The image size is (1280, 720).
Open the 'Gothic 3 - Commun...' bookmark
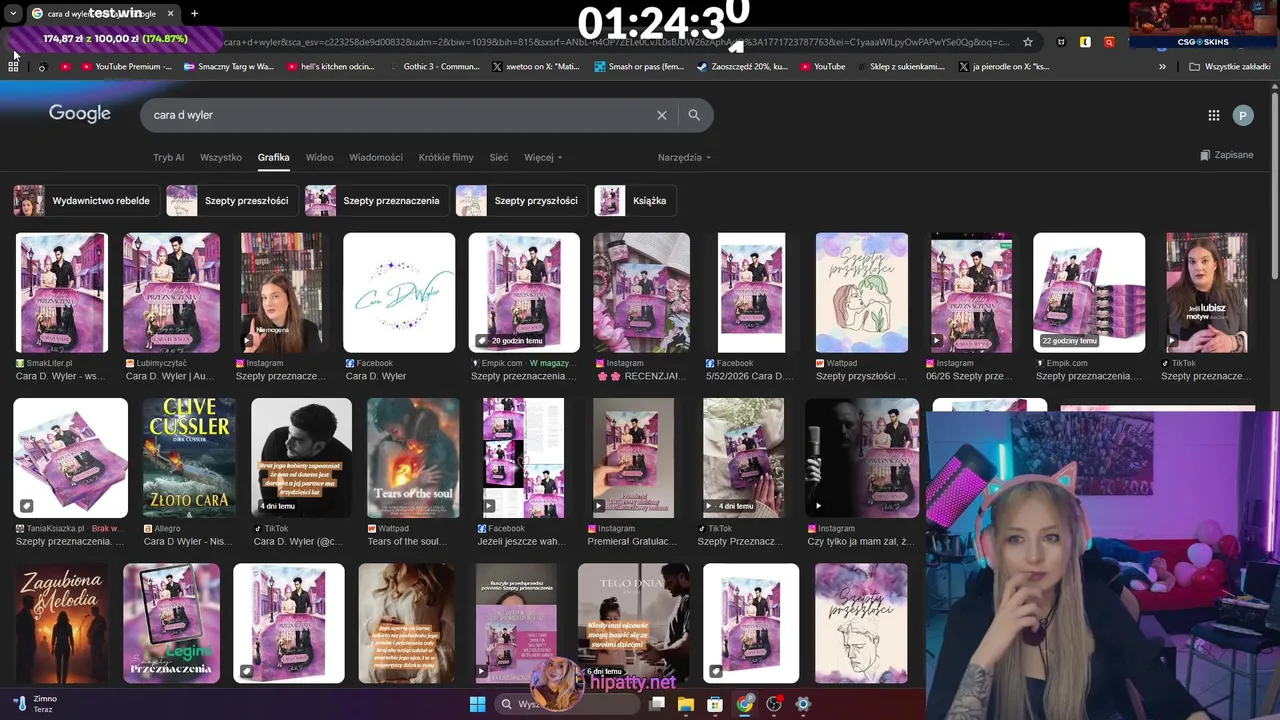point(433,67)
